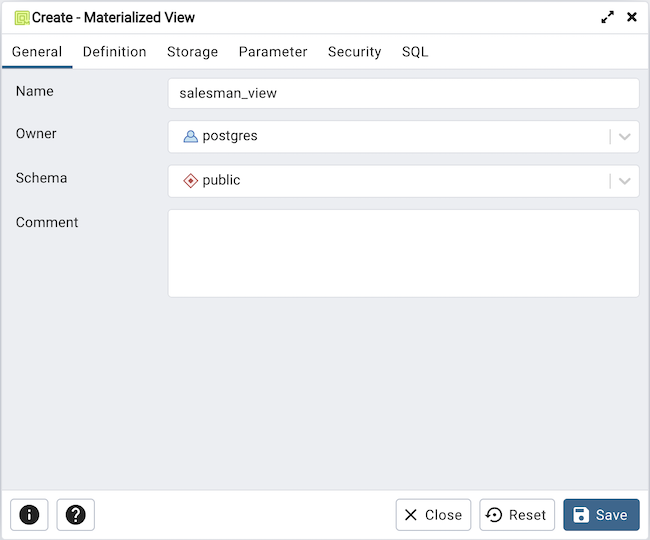
Task: Go to the Storage tab
Action: (192, 52)
